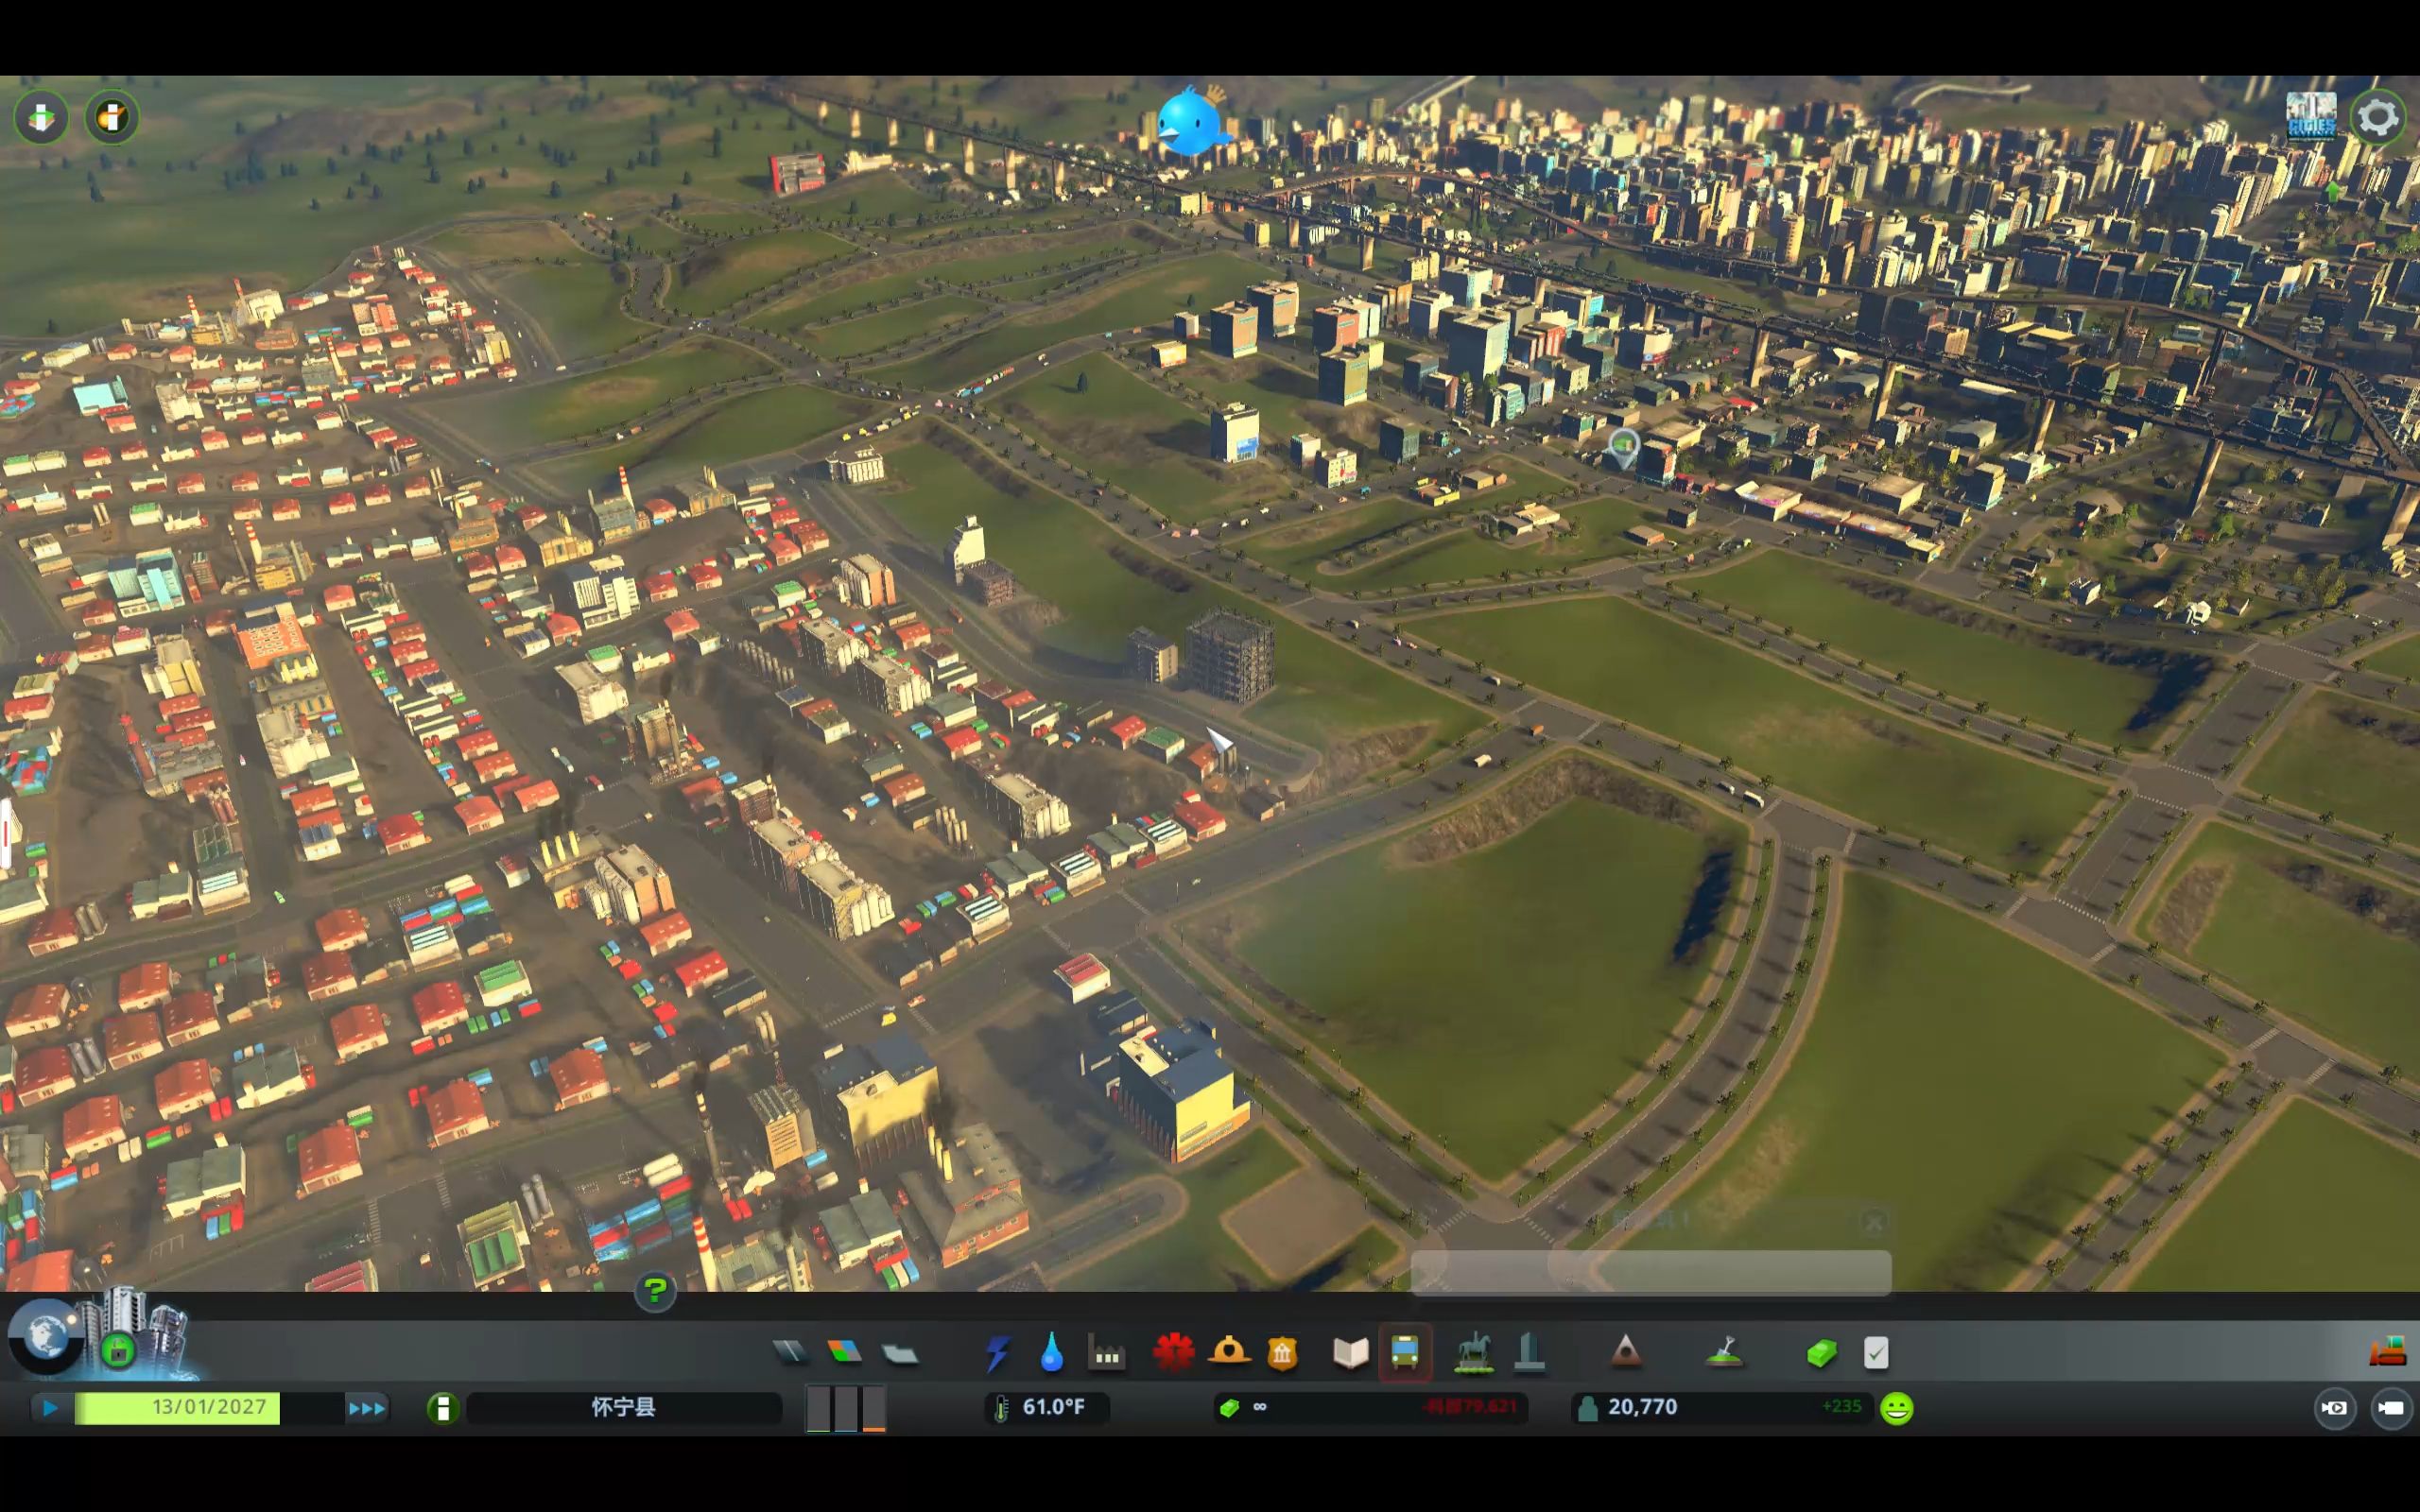The width and height of the screenshot is (2420, 1512).
Task: Open the green question mark advisor
Action: (x=655, y=1291)
